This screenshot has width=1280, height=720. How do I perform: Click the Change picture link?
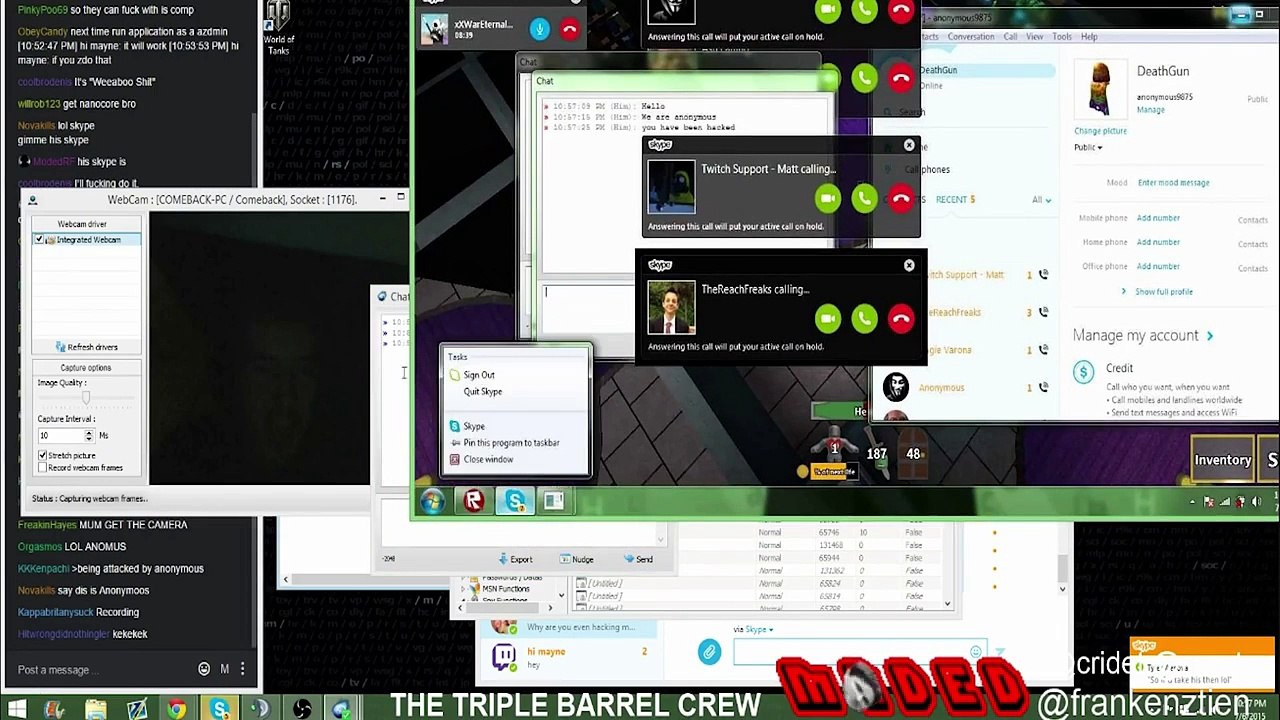coord(1100,131)
